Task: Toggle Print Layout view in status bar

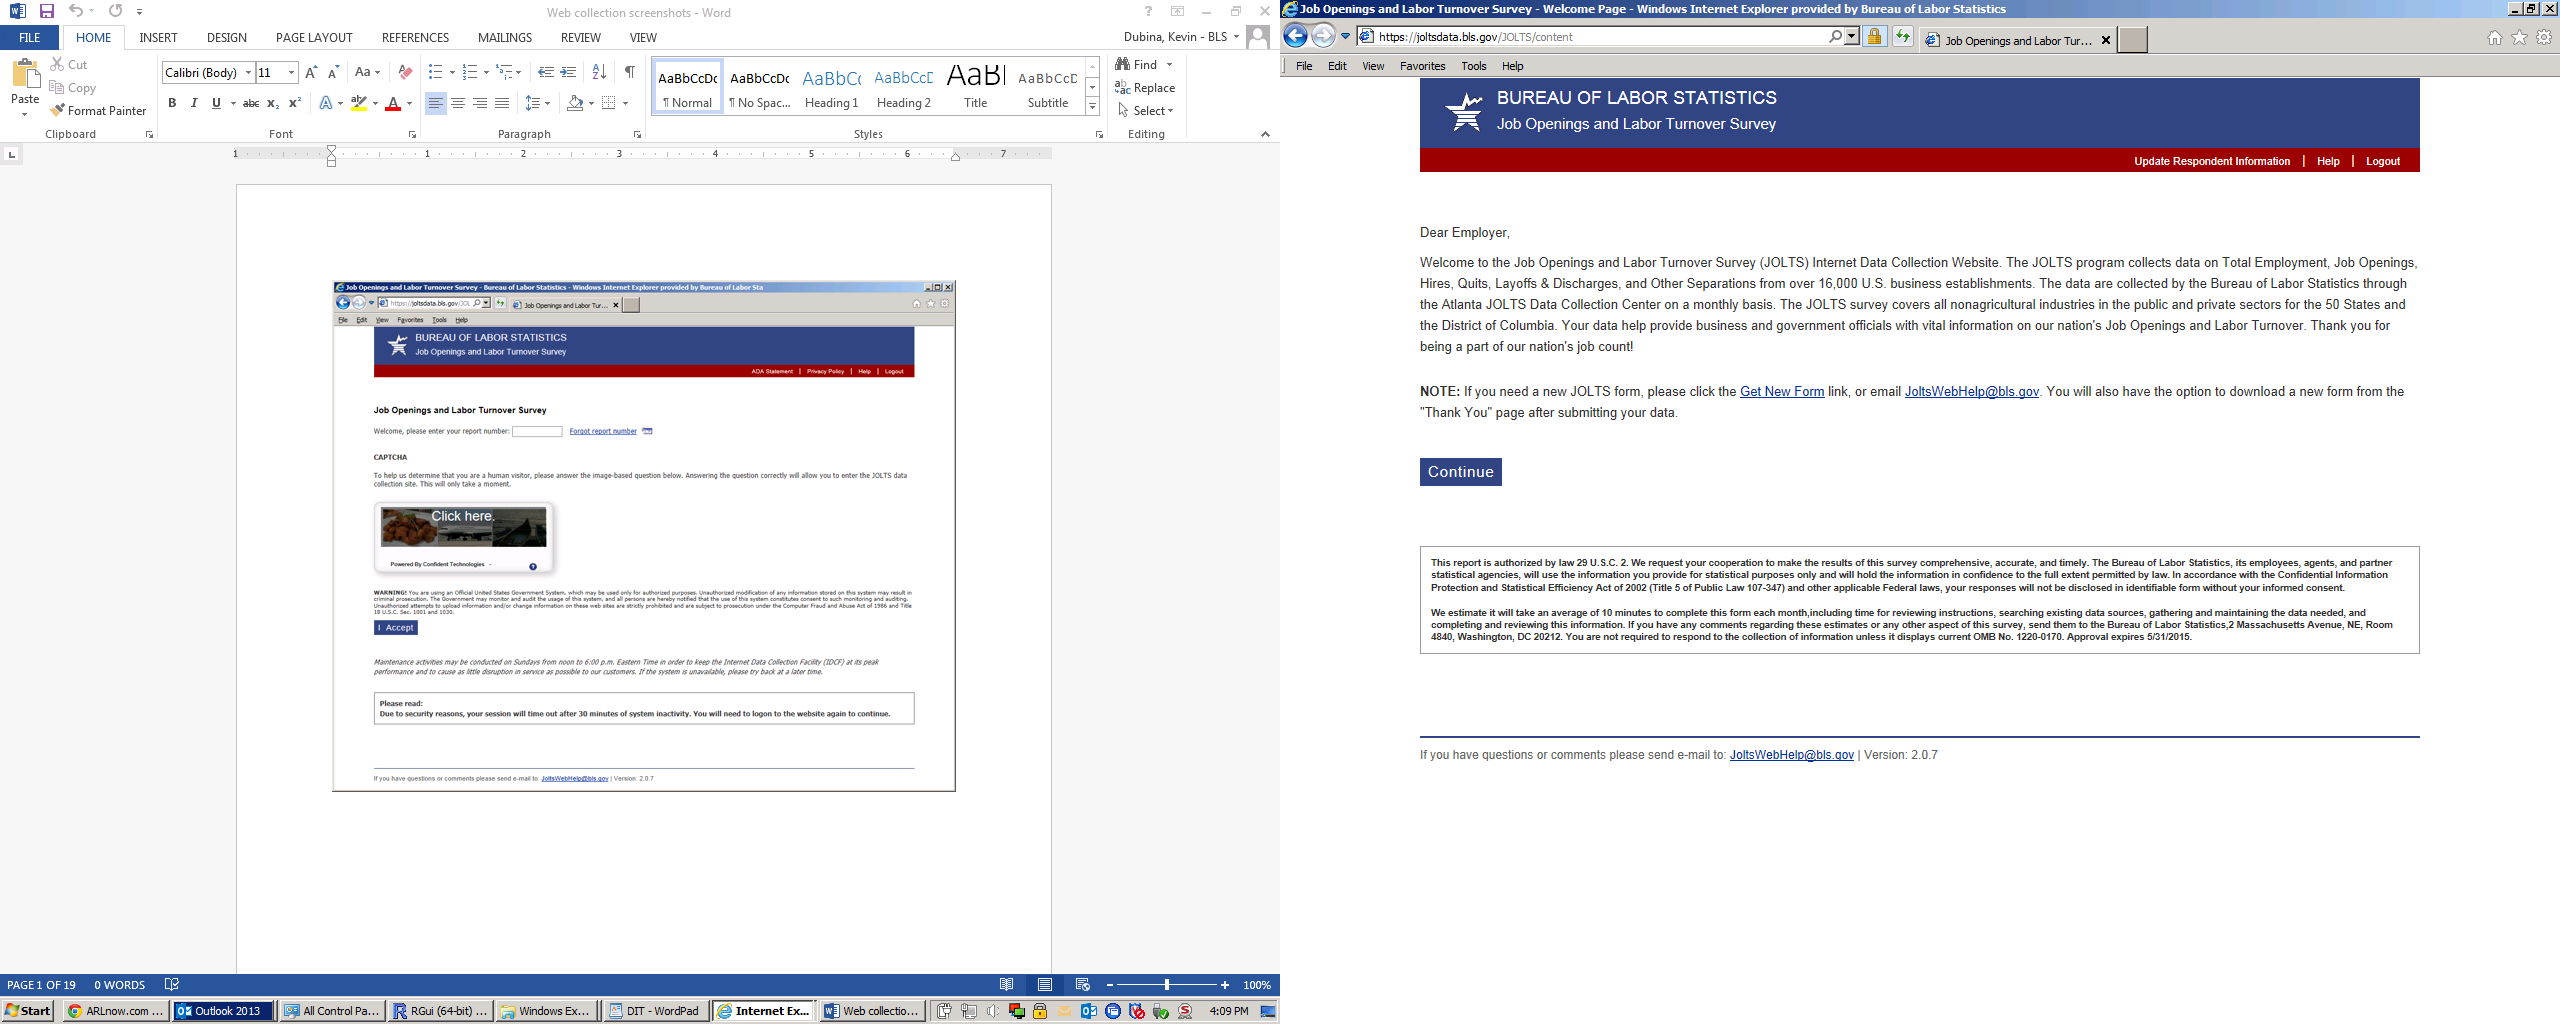Action: pyautogui.click(x=1044, y=985)
